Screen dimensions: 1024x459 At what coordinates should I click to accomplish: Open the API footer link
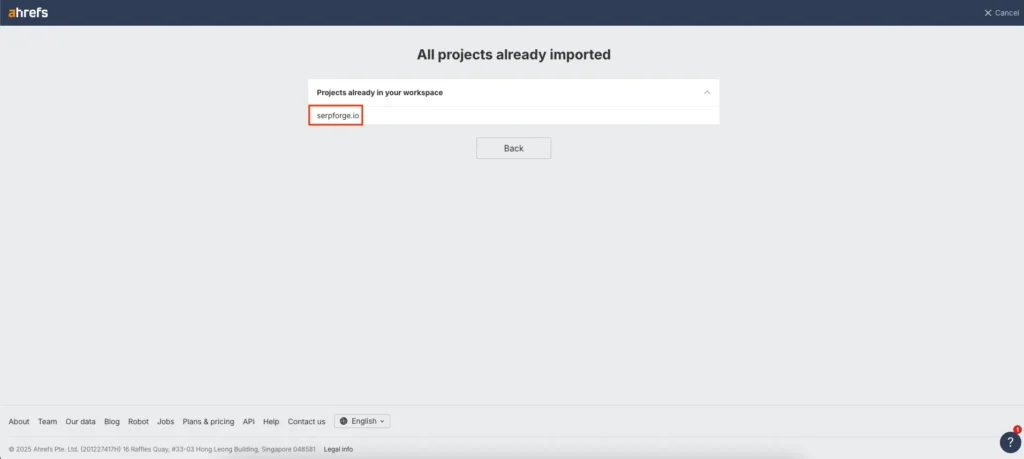[x=249, y=421]
